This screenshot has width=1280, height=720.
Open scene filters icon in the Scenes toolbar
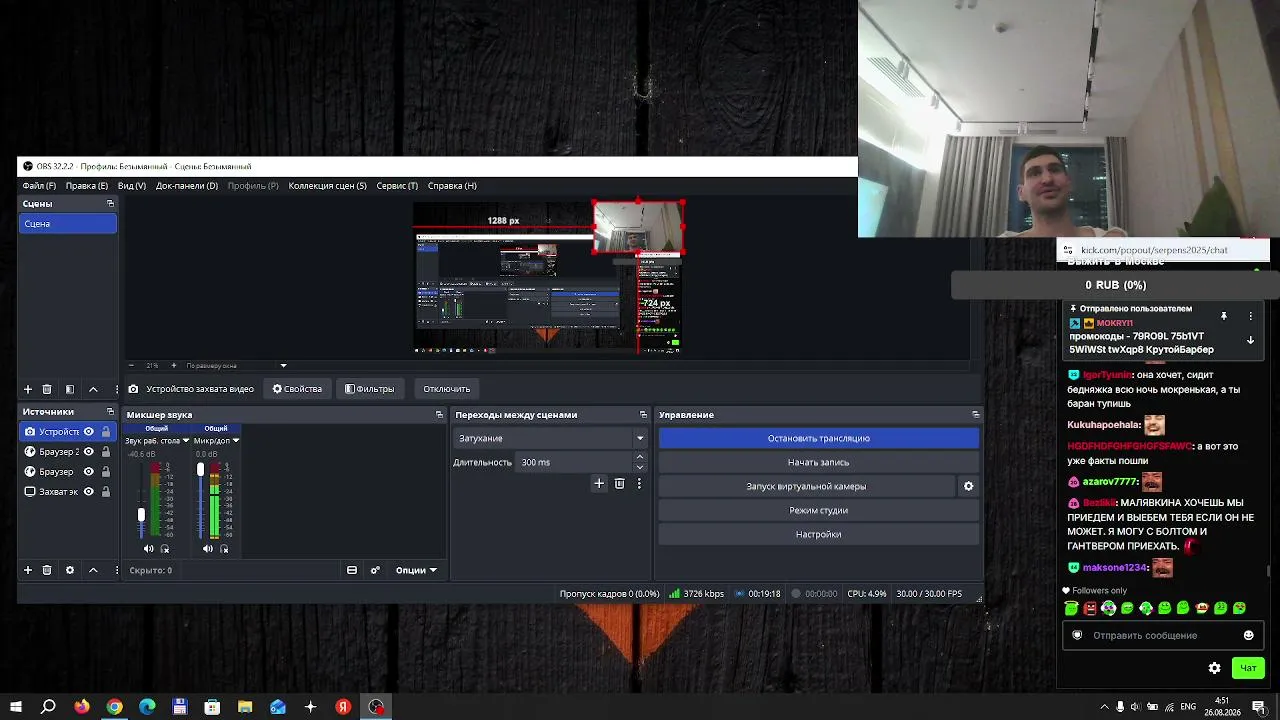point(70,389)
